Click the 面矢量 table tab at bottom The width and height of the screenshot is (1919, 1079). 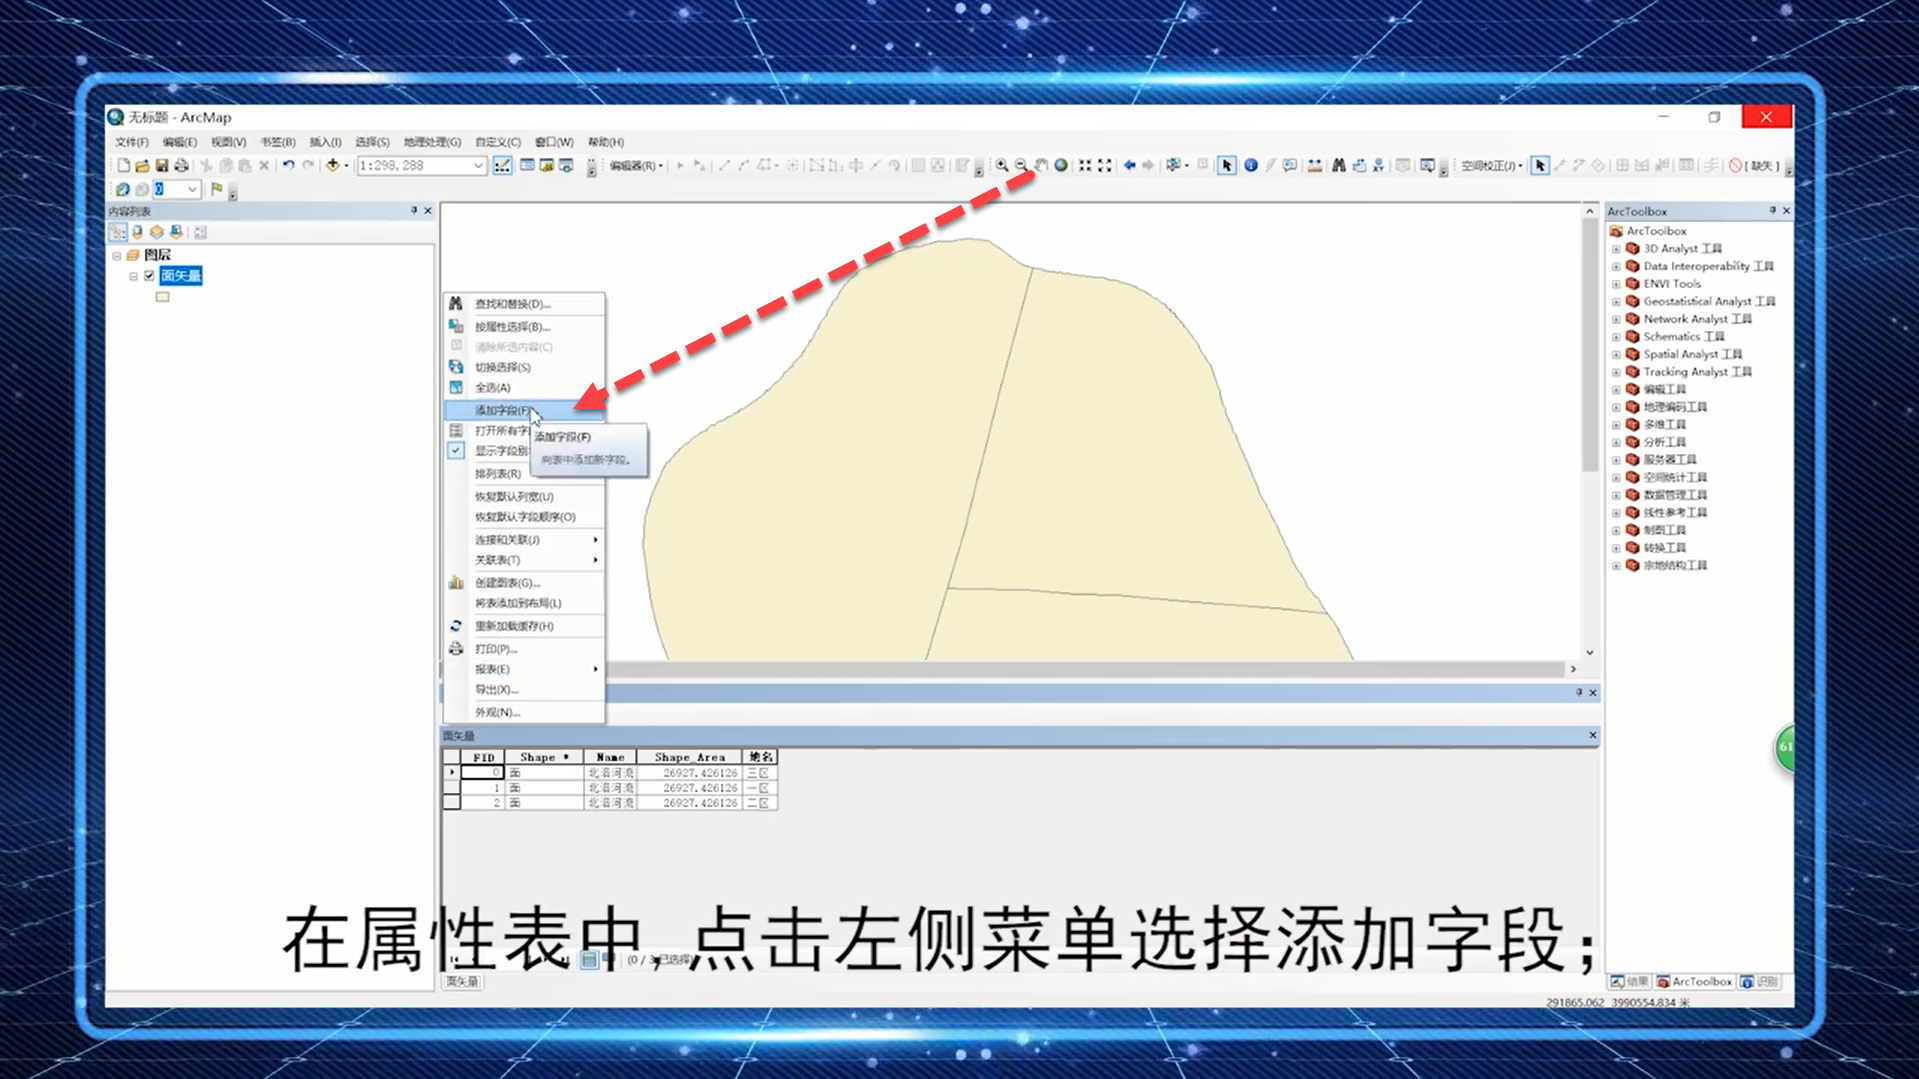coord(462,982)
